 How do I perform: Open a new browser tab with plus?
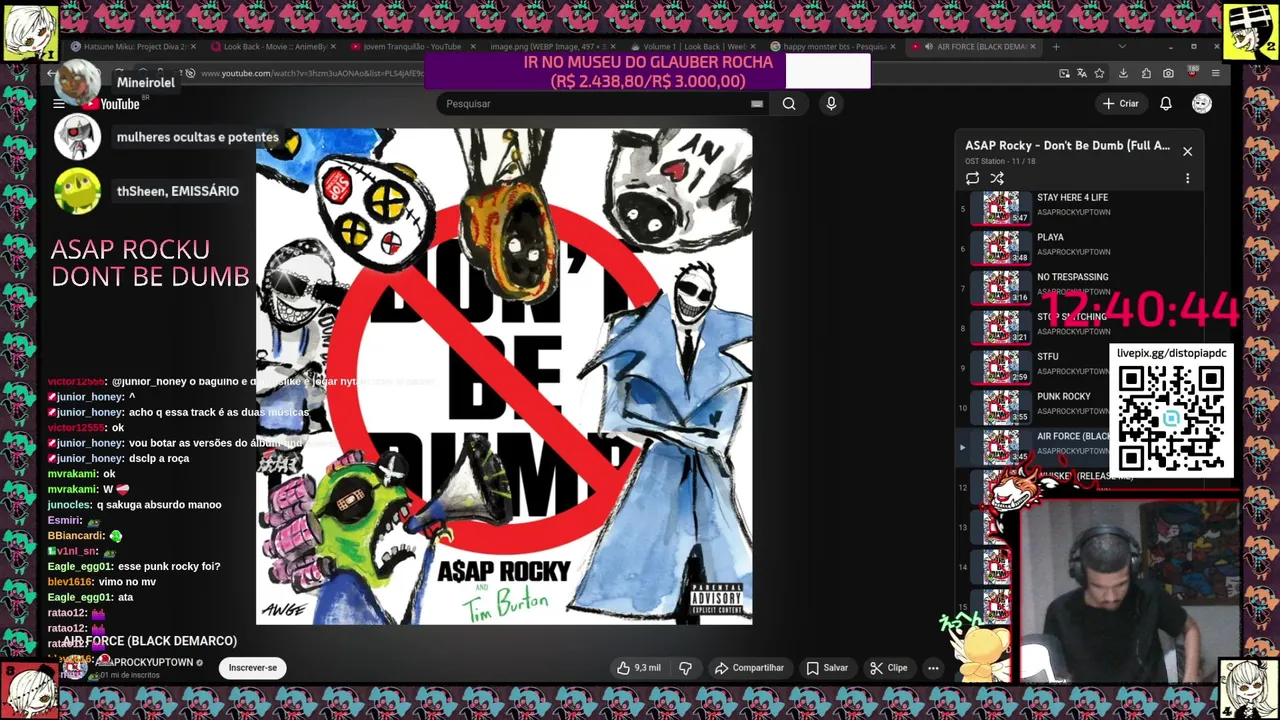tap(1056, 46)
